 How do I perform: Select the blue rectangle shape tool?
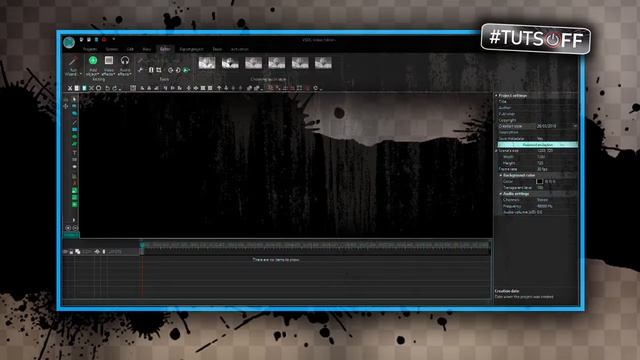click(x=74, y=129)
